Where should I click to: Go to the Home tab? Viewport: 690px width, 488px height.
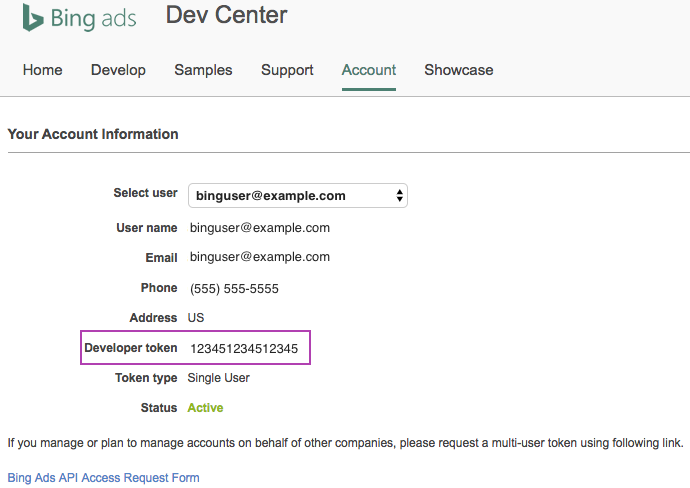[42, 70]
